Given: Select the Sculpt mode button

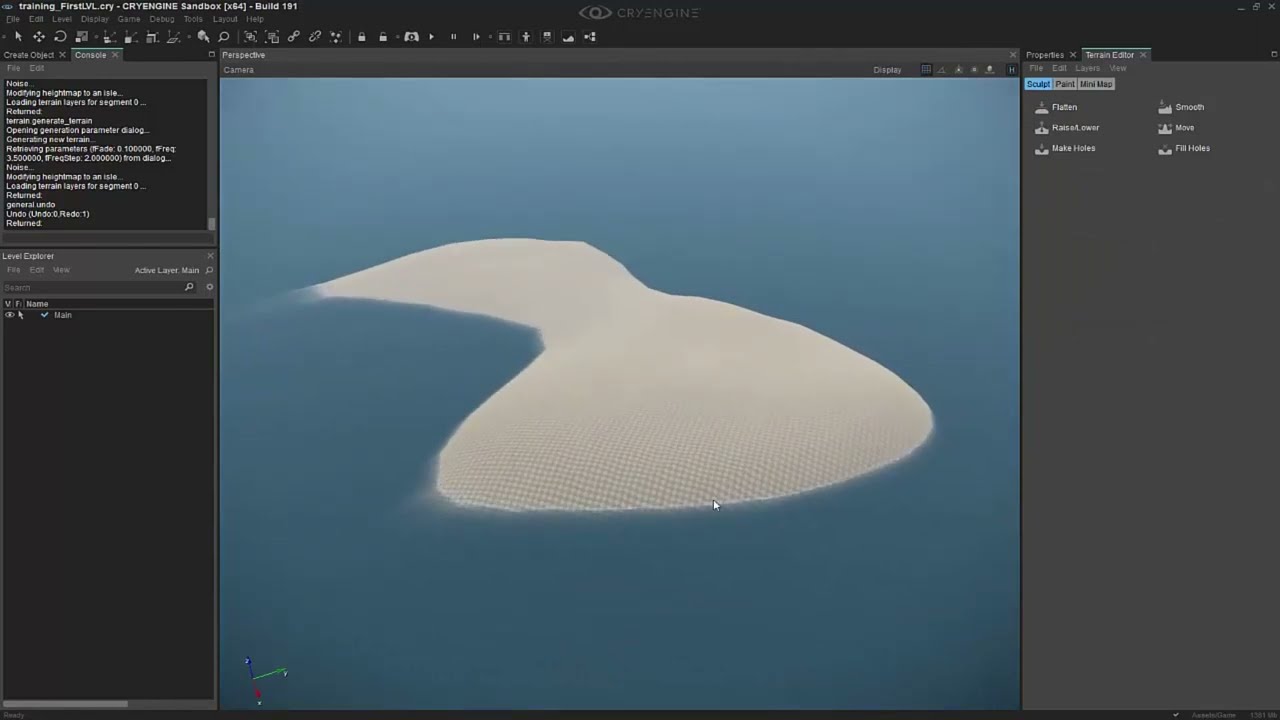Looking at the screenshot, I should 1038,84.
